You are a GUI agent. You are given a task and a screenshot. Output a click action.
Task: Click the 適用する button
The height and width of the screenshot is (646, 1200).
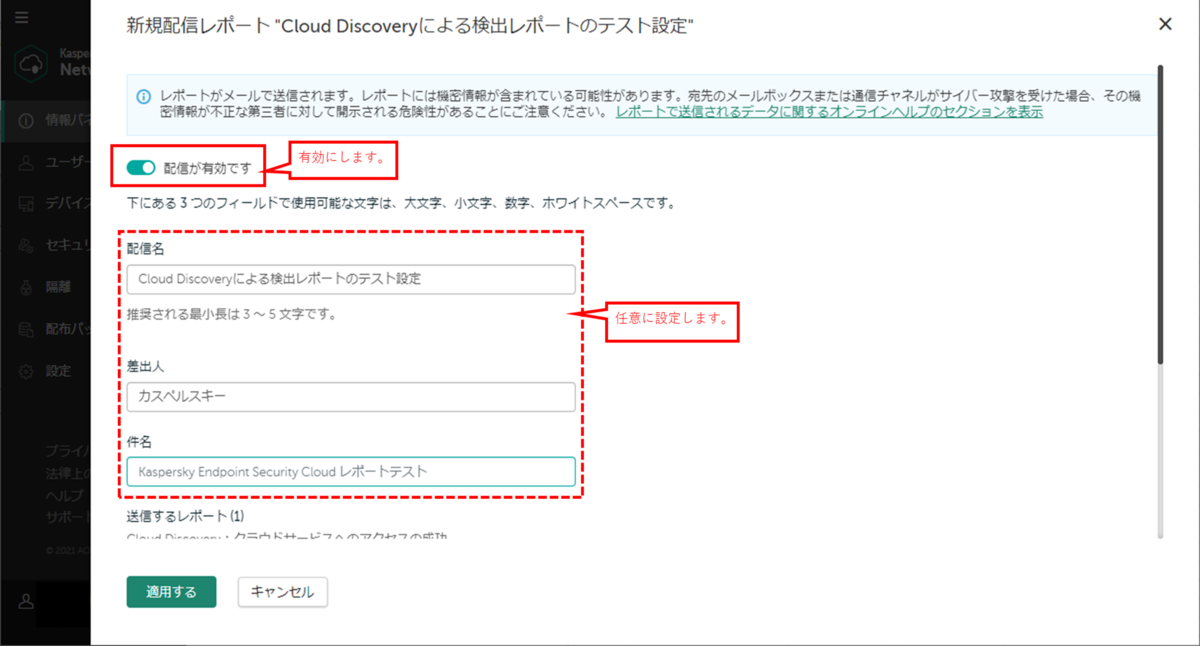click(x=171, y=592)
